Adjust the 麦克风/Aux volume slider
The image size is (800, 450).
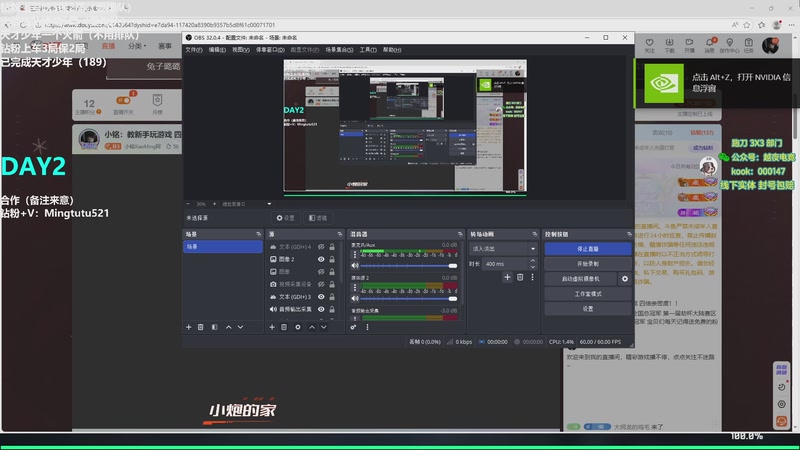(408, 266)
